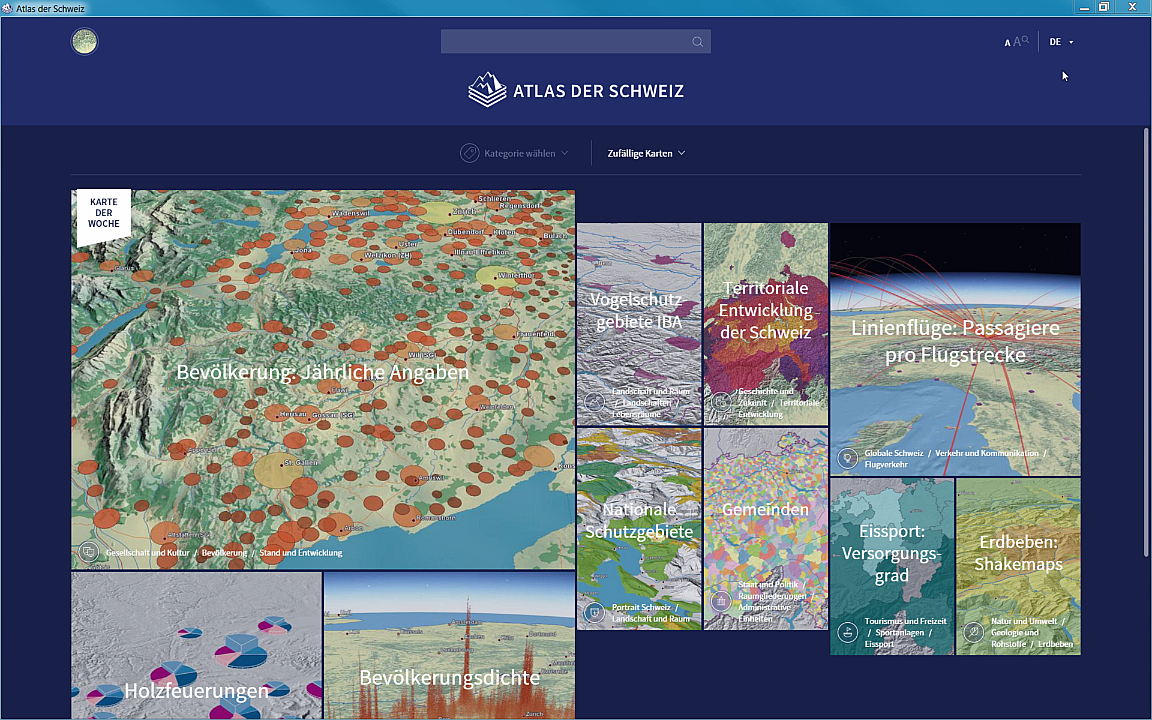
Task: Open the Eissport: Versorgungsgrad card
Action: (x=892, y=566)
